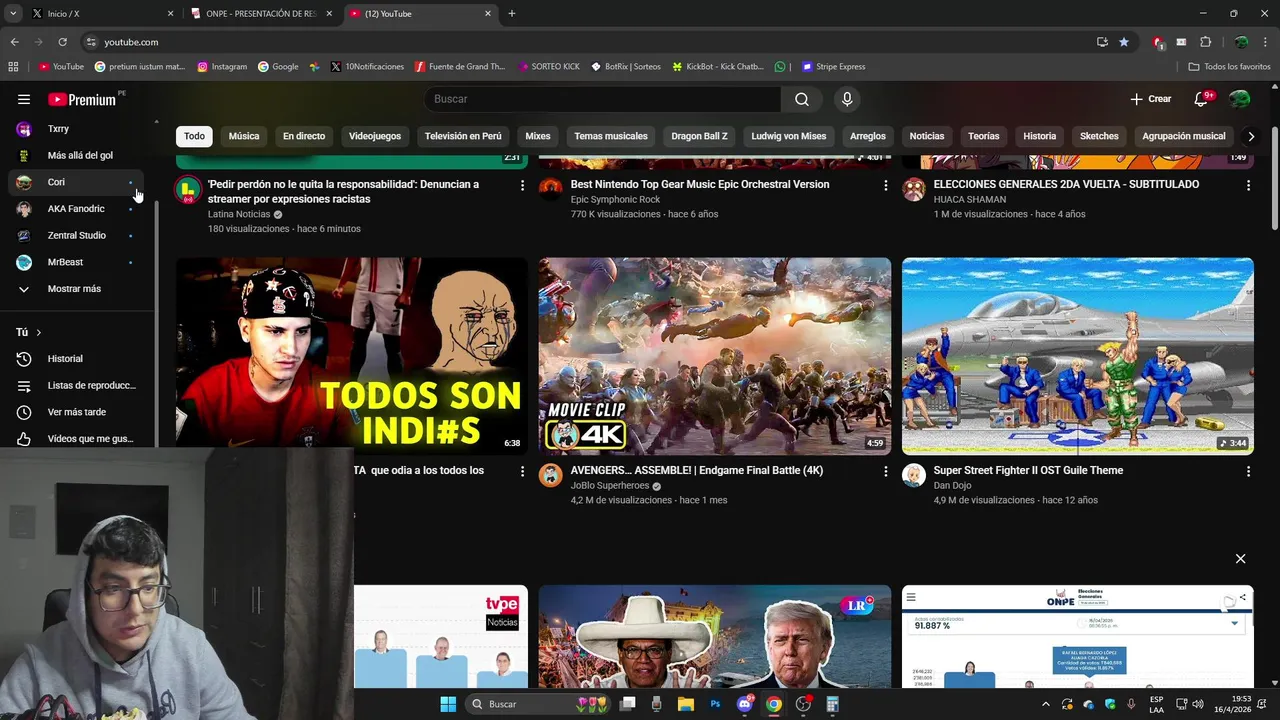Select the Ludwig von Mises chip

point(789,136)
